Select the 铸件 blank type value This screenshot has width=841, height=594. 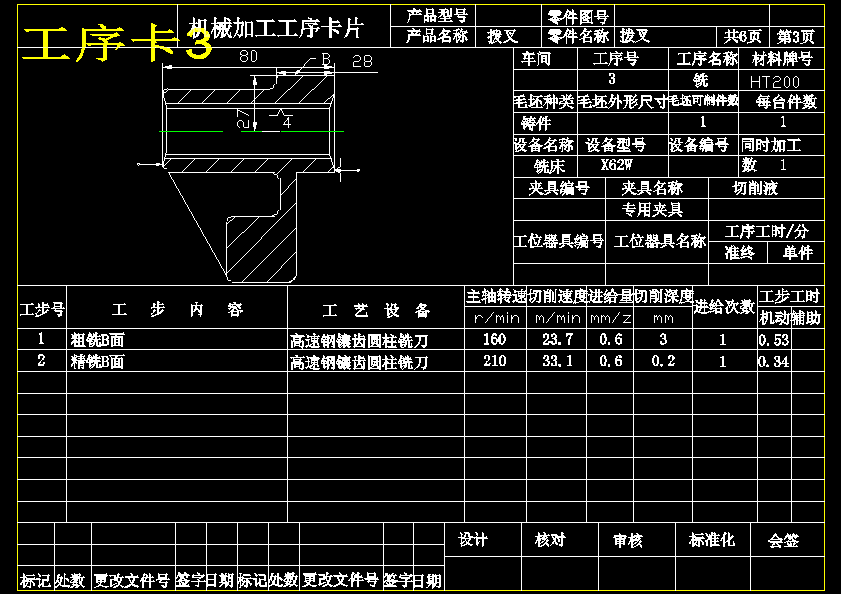pyautogui.click(x=536, y=123)
